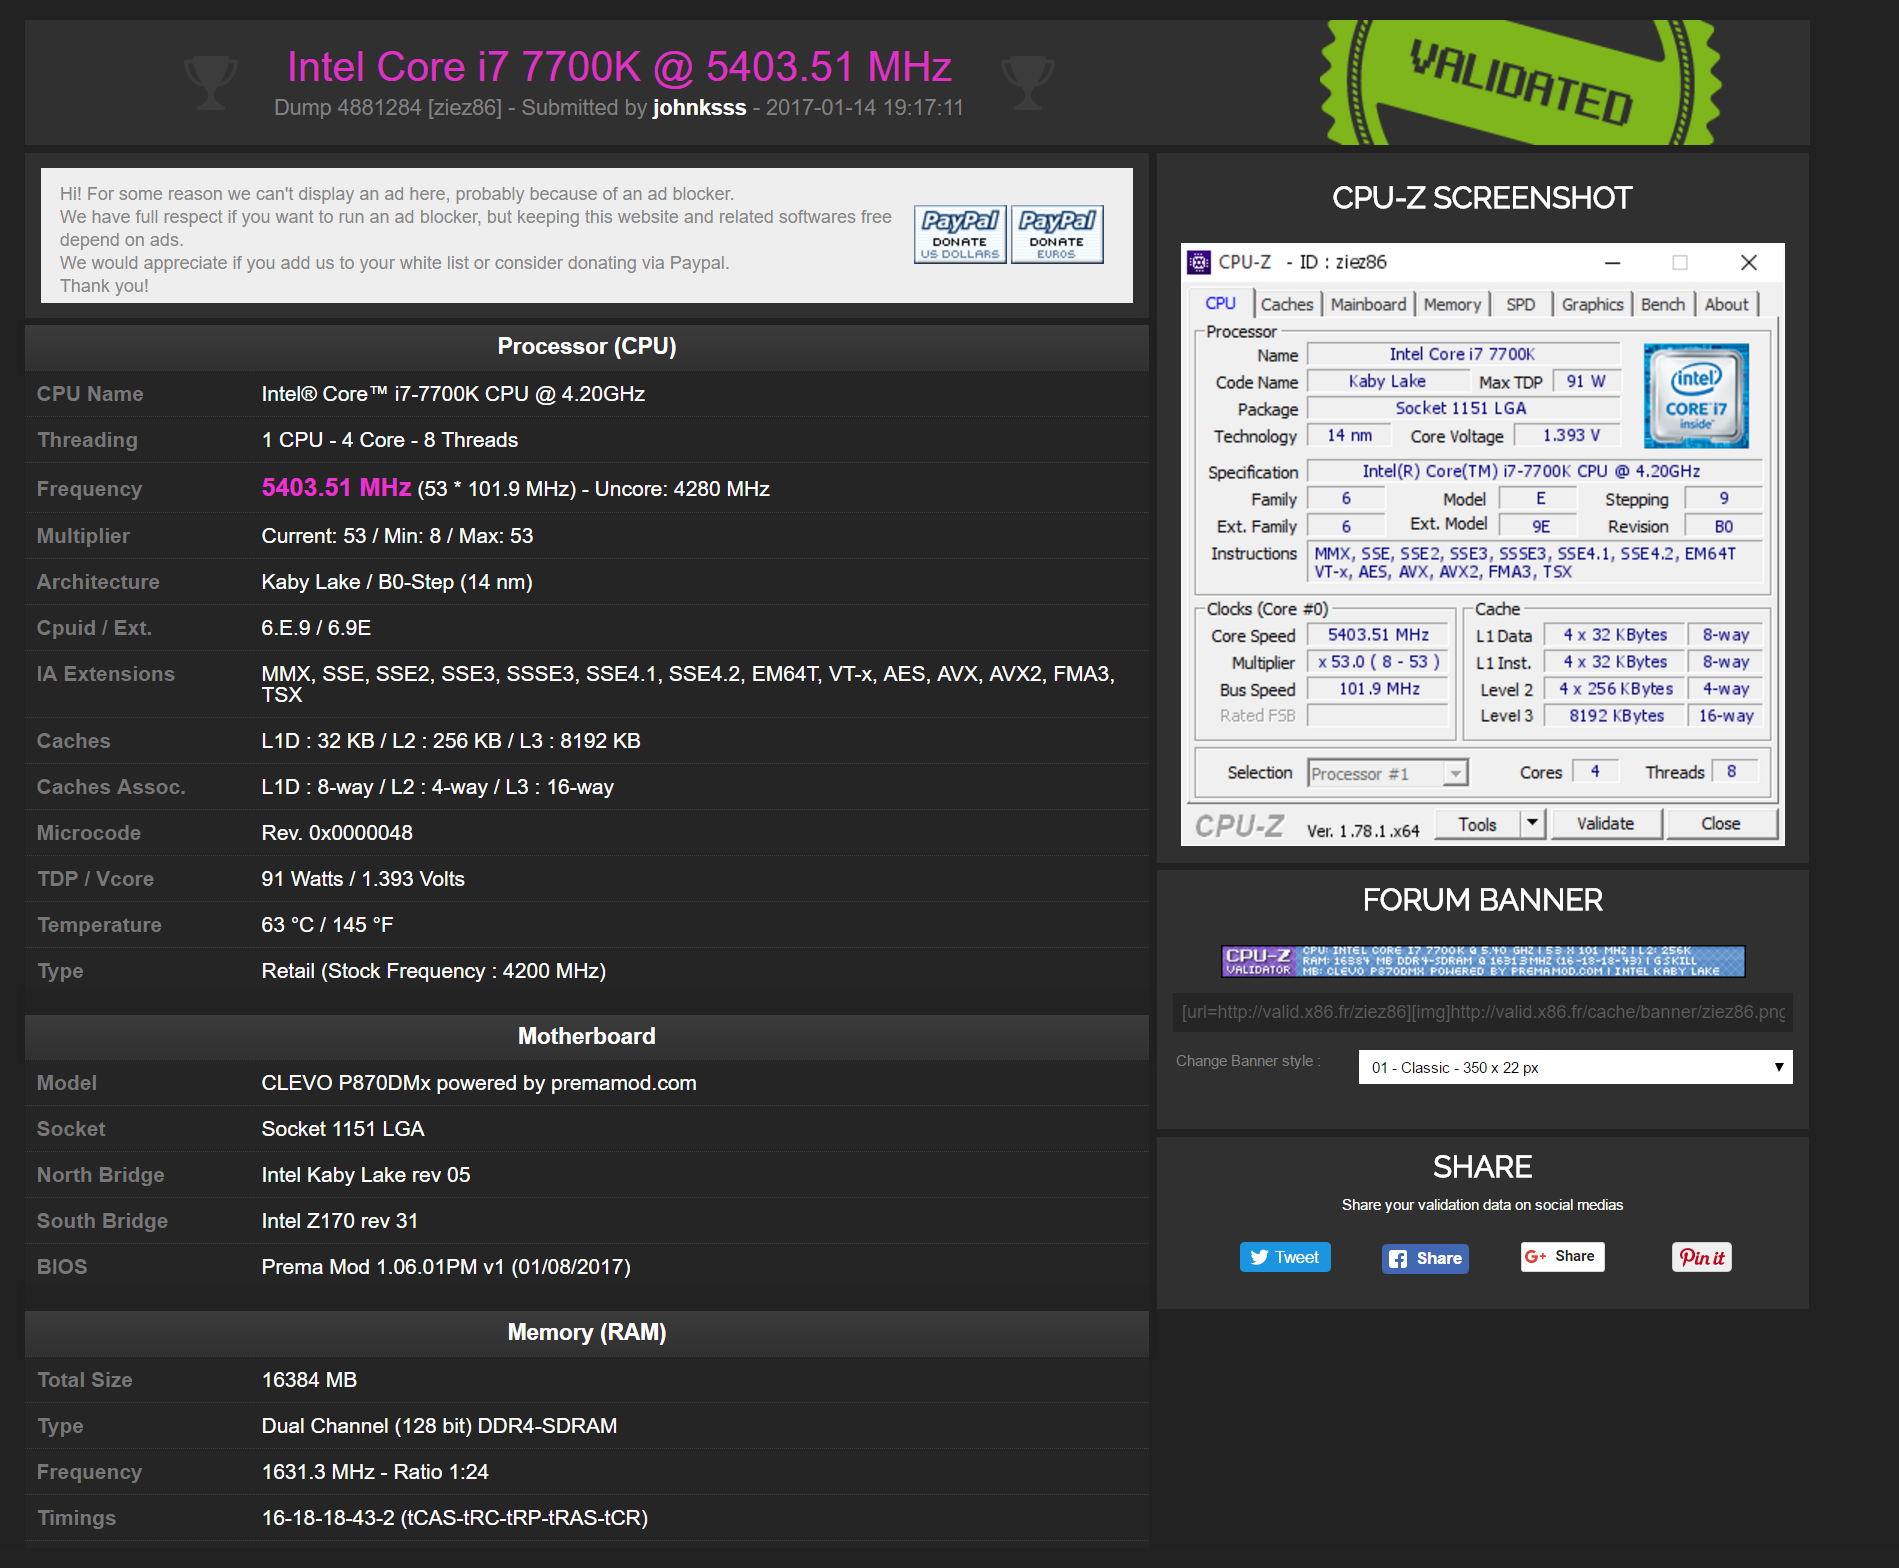This screenshot has width=1899, height=1568.
Task: Click the motherboard model CLEVO P870DMx text
Action: 479,1083
